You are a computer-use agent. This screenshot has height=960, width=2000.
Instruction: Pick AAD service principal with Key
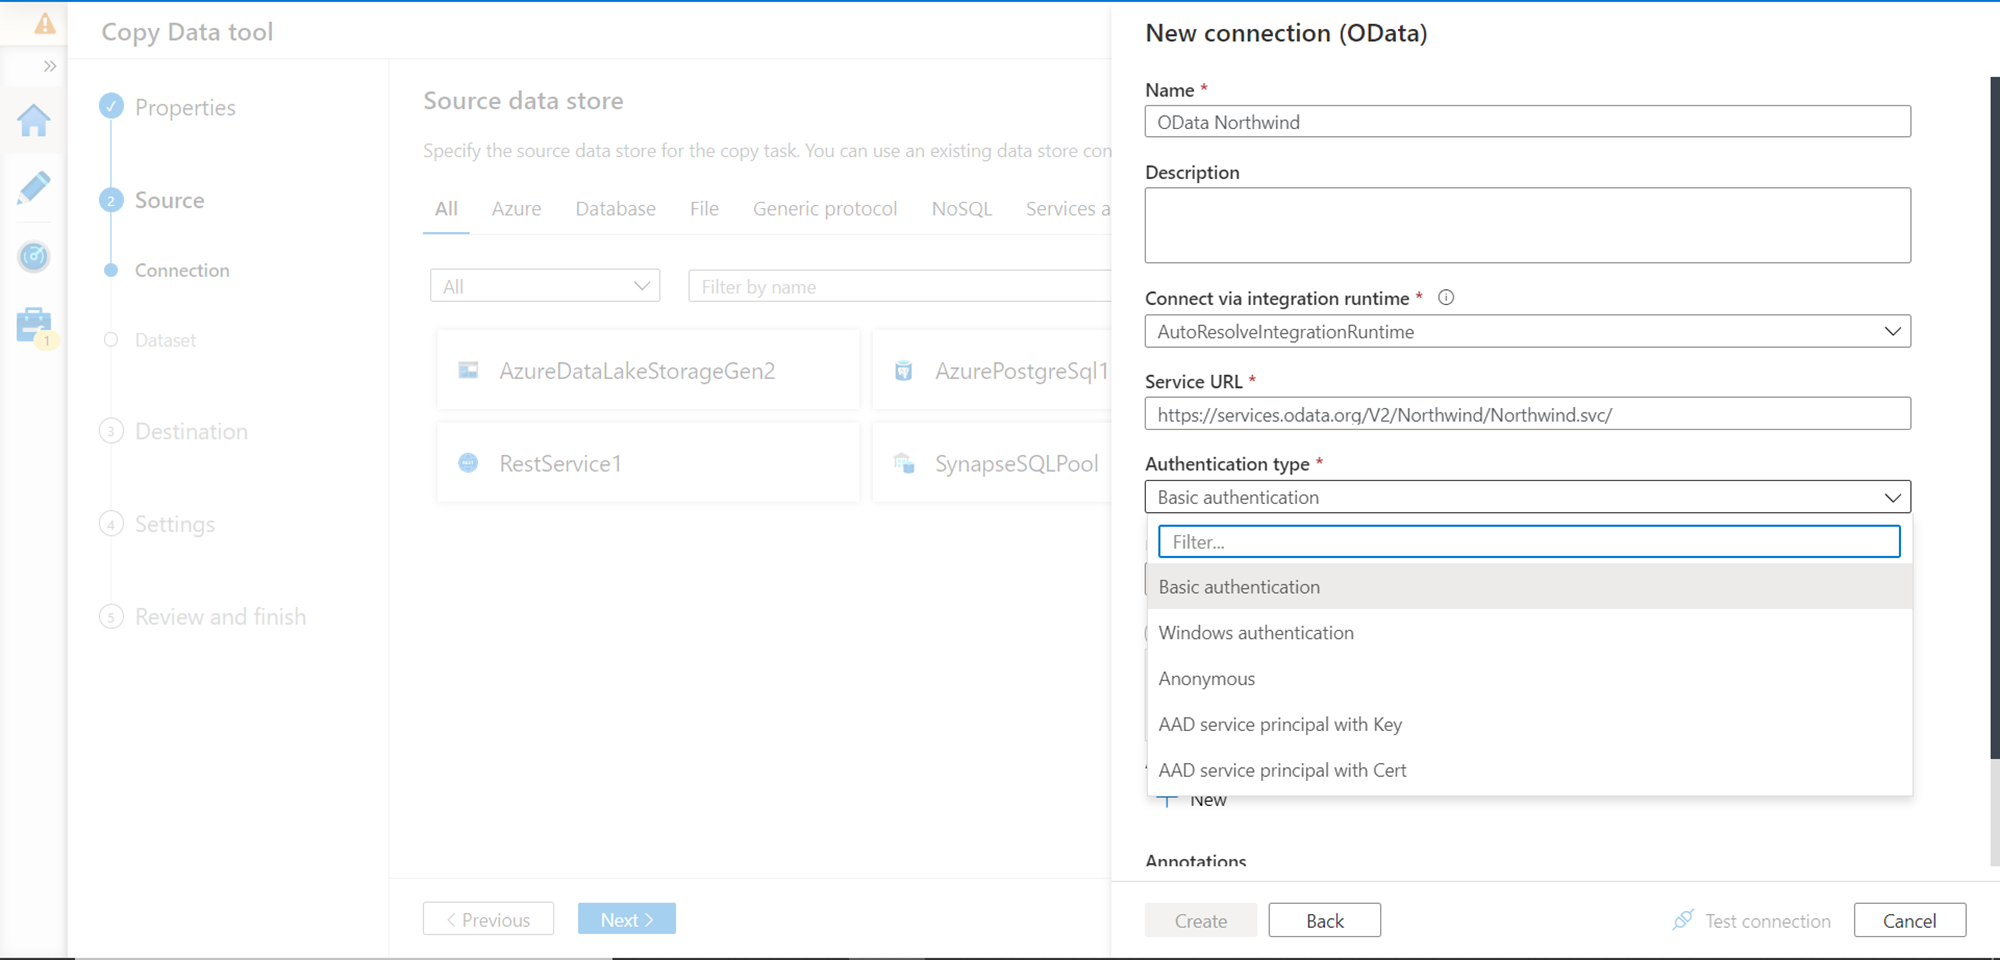1279,725
